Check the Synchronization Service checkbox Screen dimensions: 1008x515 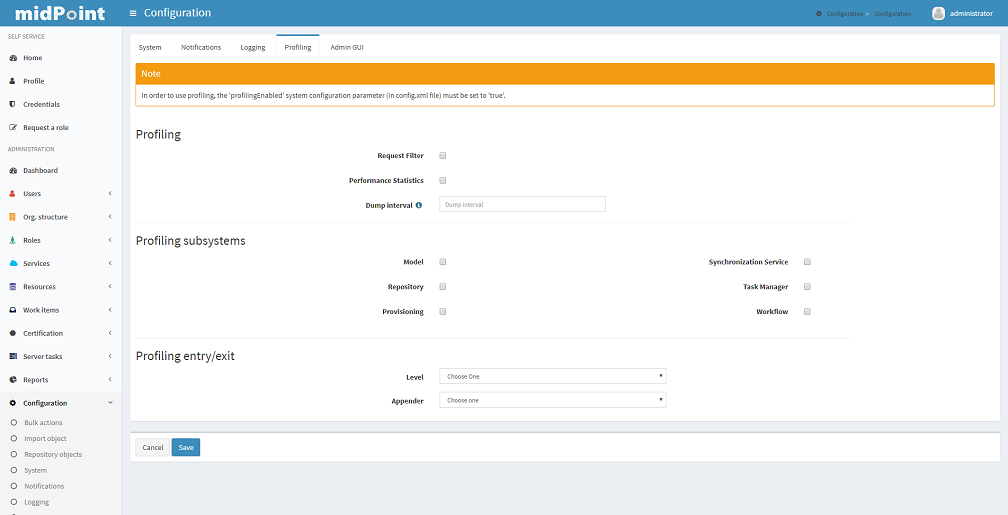click(x=807, y=262)
